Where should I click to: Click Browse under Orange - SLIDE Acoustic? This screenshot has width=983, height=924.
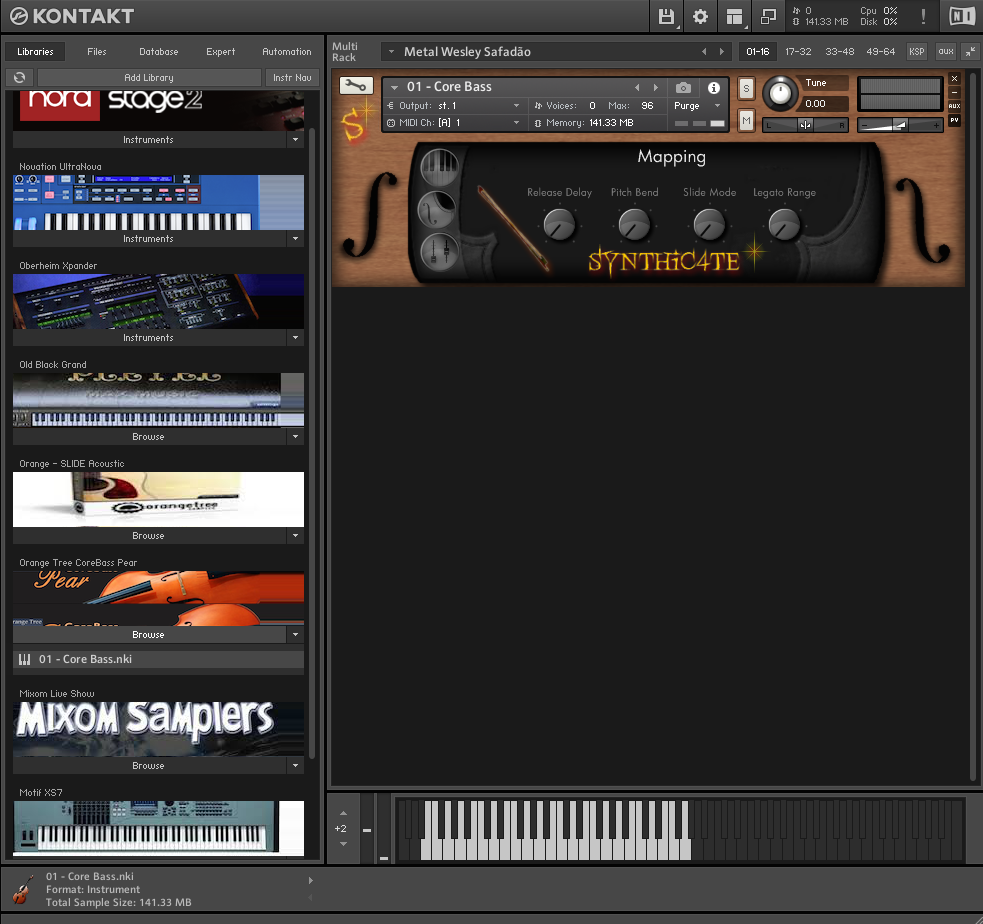tap(149, 535)
